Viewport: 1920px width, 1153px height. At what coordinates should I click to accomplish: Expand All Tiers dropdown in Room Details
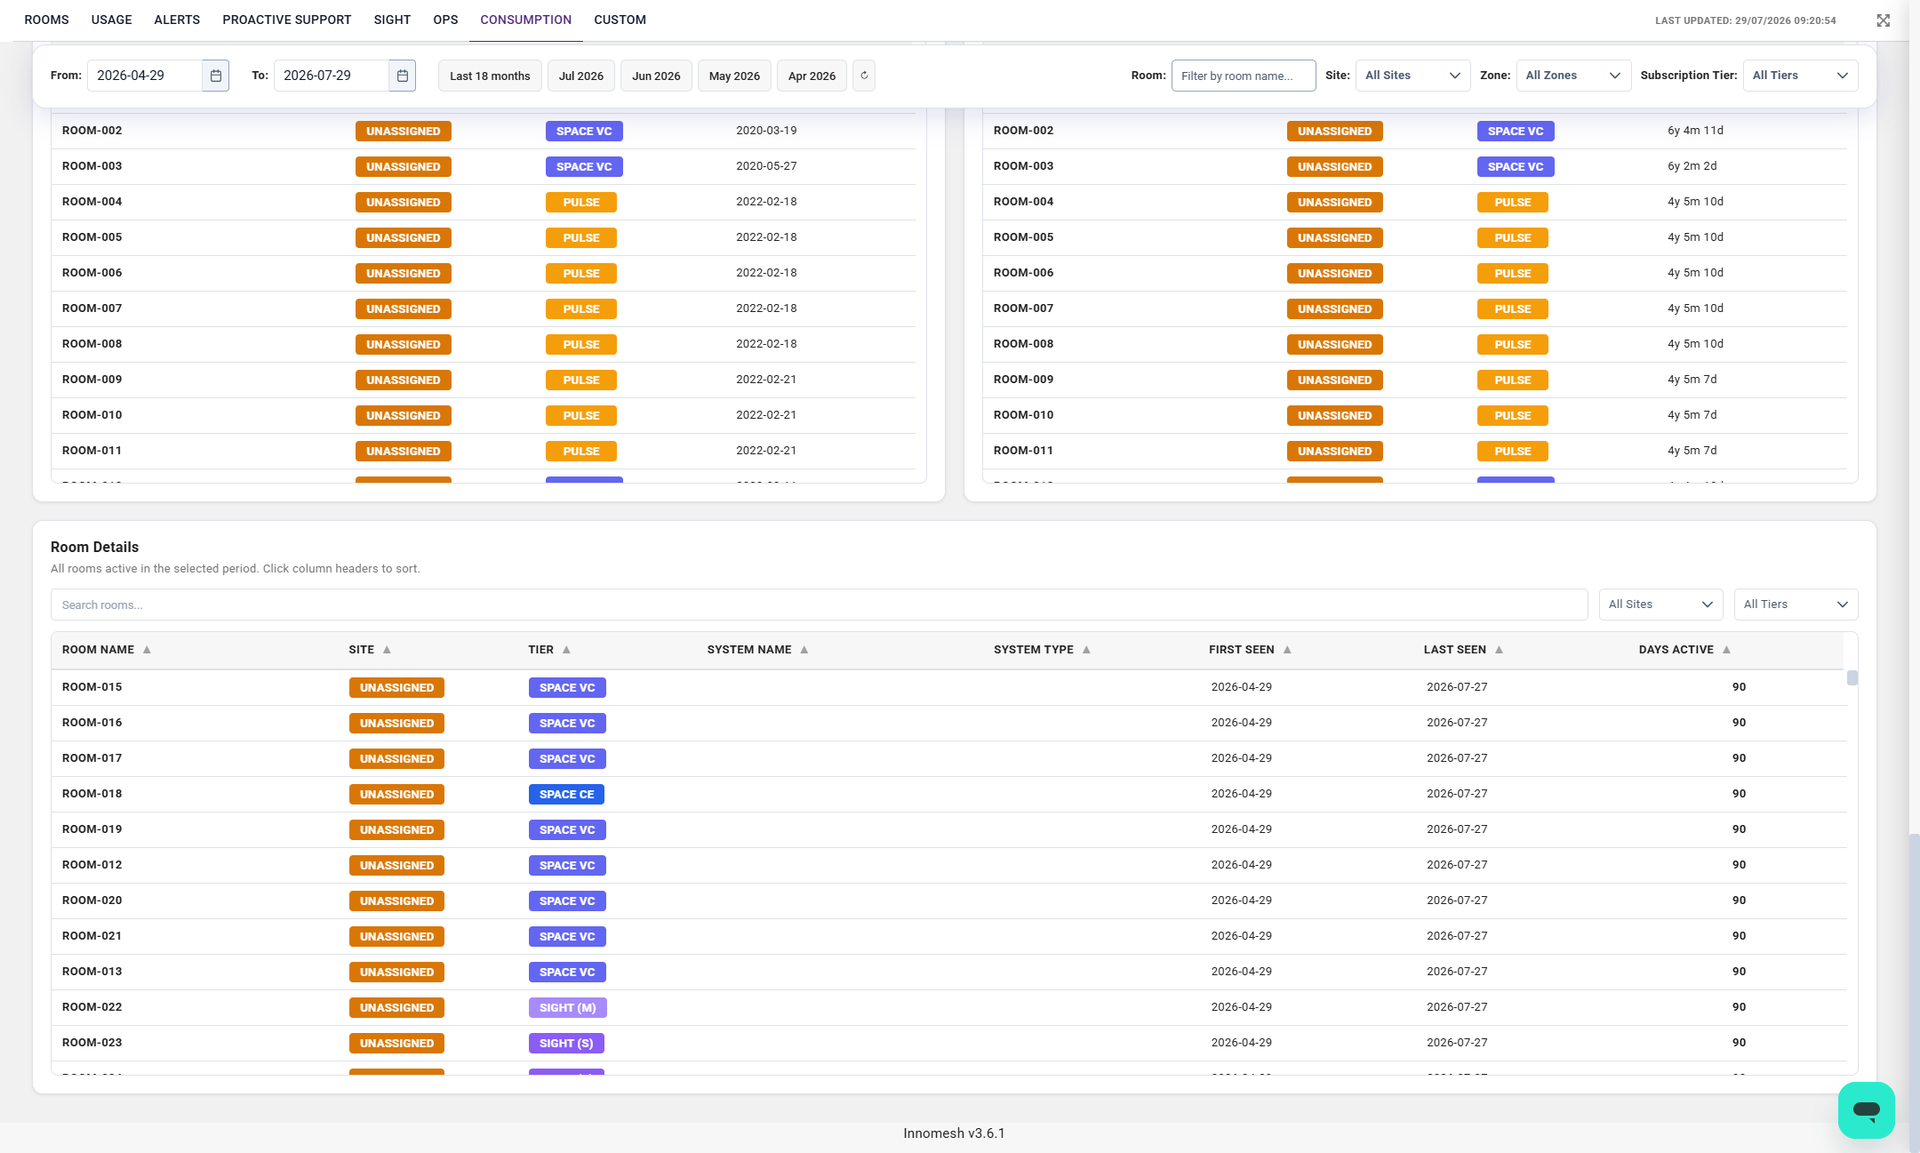tap(1795, 604)
